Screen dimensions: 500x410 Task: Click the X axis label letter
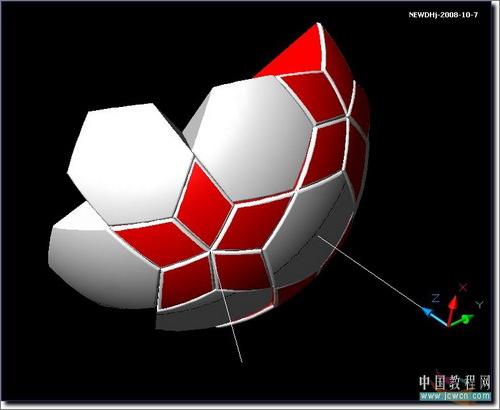click(463, 287)
